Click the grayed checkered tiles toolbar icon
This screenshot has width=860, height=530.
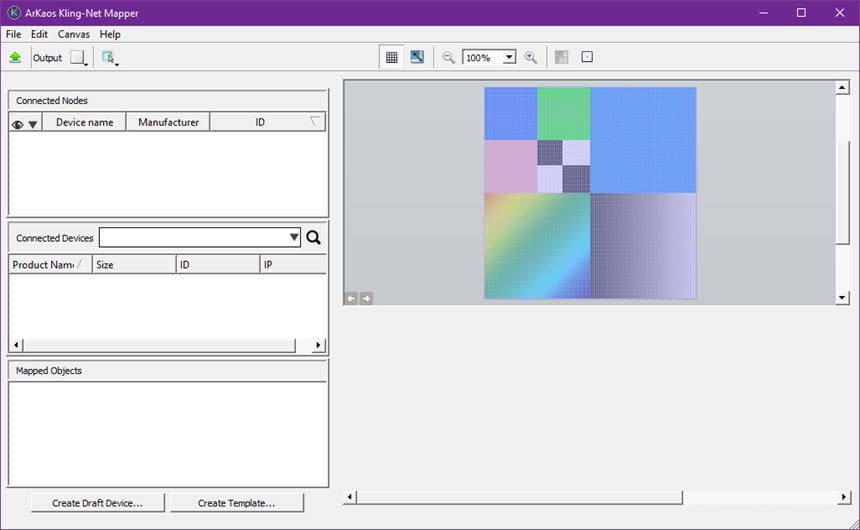[x=561, y=57]
